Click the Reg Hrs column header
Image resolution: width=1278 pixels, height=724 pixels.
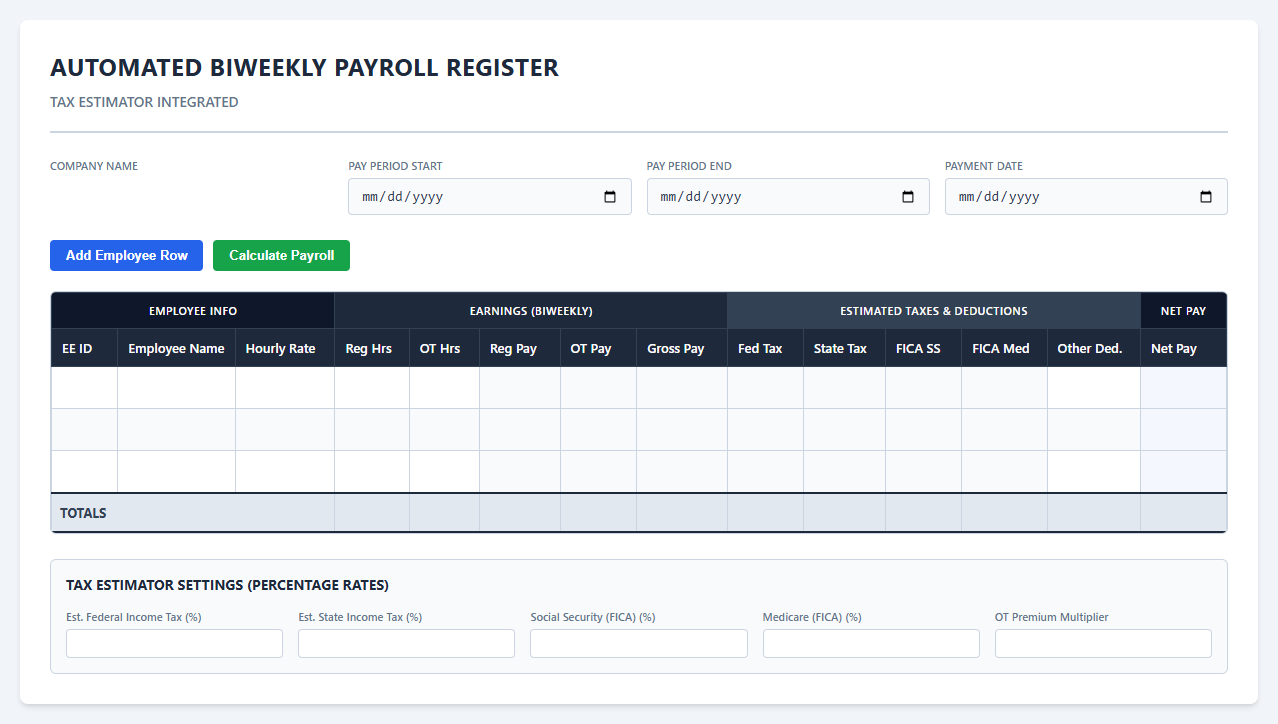click(372, 348)
